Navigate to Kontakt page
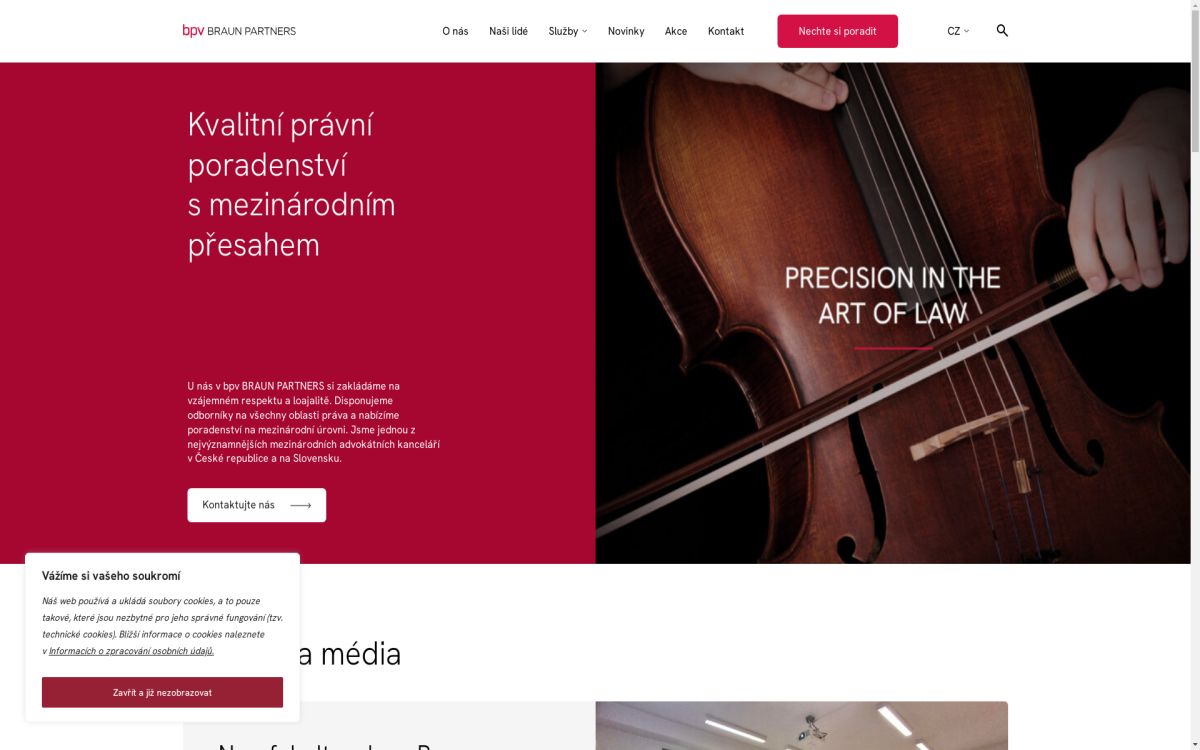Image resolution: width=1200 pixels, height=750 pixels. 726,31
